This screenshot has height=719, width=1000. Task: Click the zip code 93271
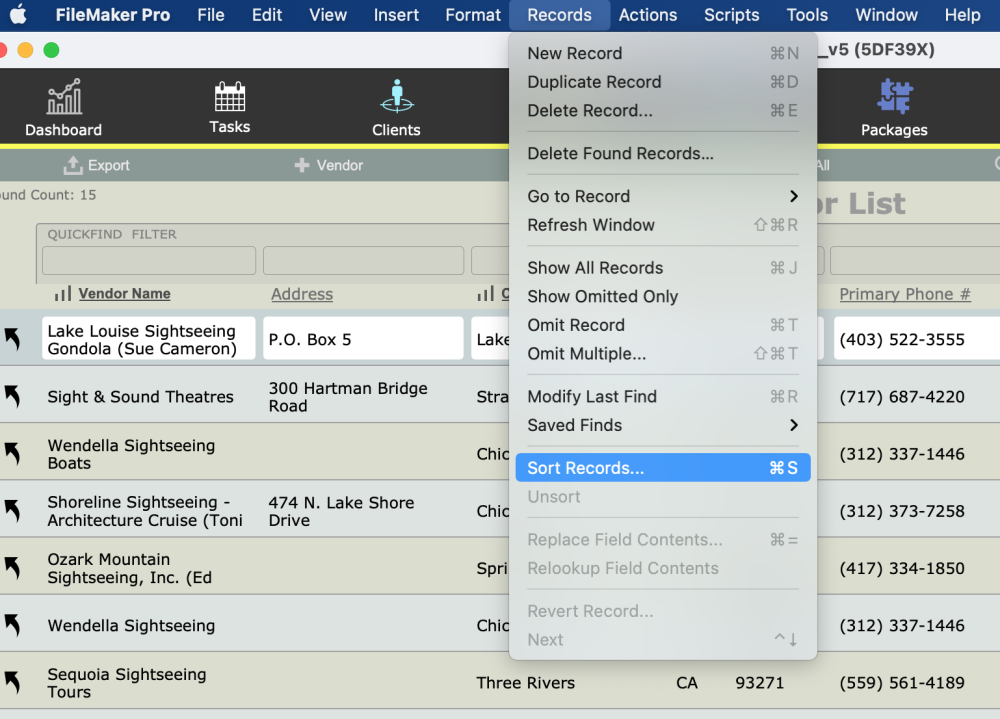759,683
